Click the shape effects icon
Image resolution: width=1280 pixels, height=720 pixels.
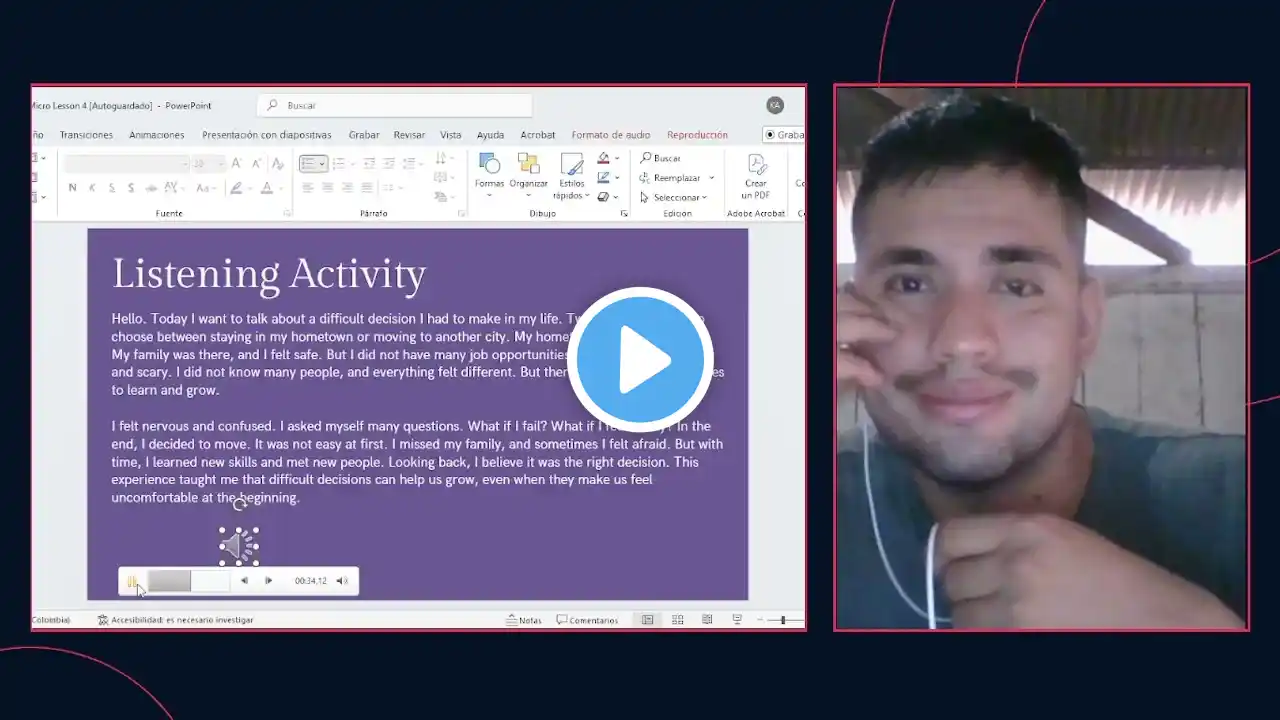tap(602, 197)
